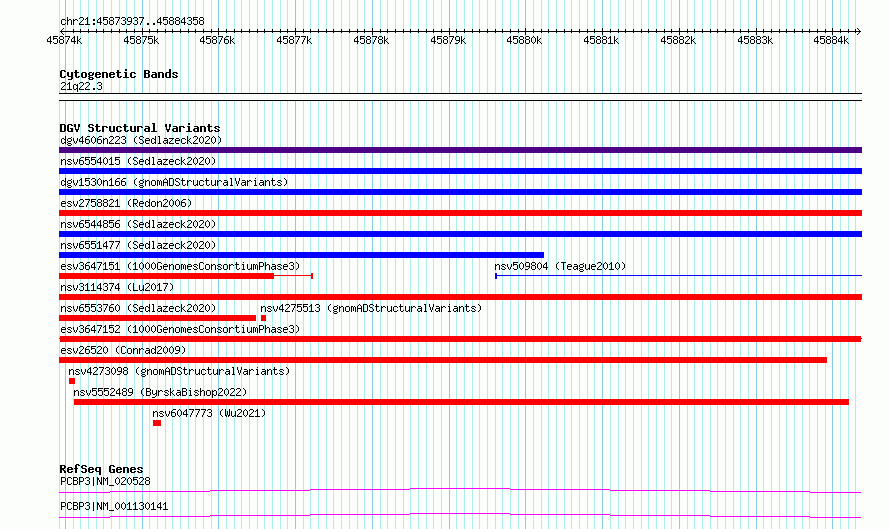This screenshot has width=890, height=529.
Task: Click the nsv5552489 (ByrskaBishop2022) label
Action: click(x=160, y=392)
